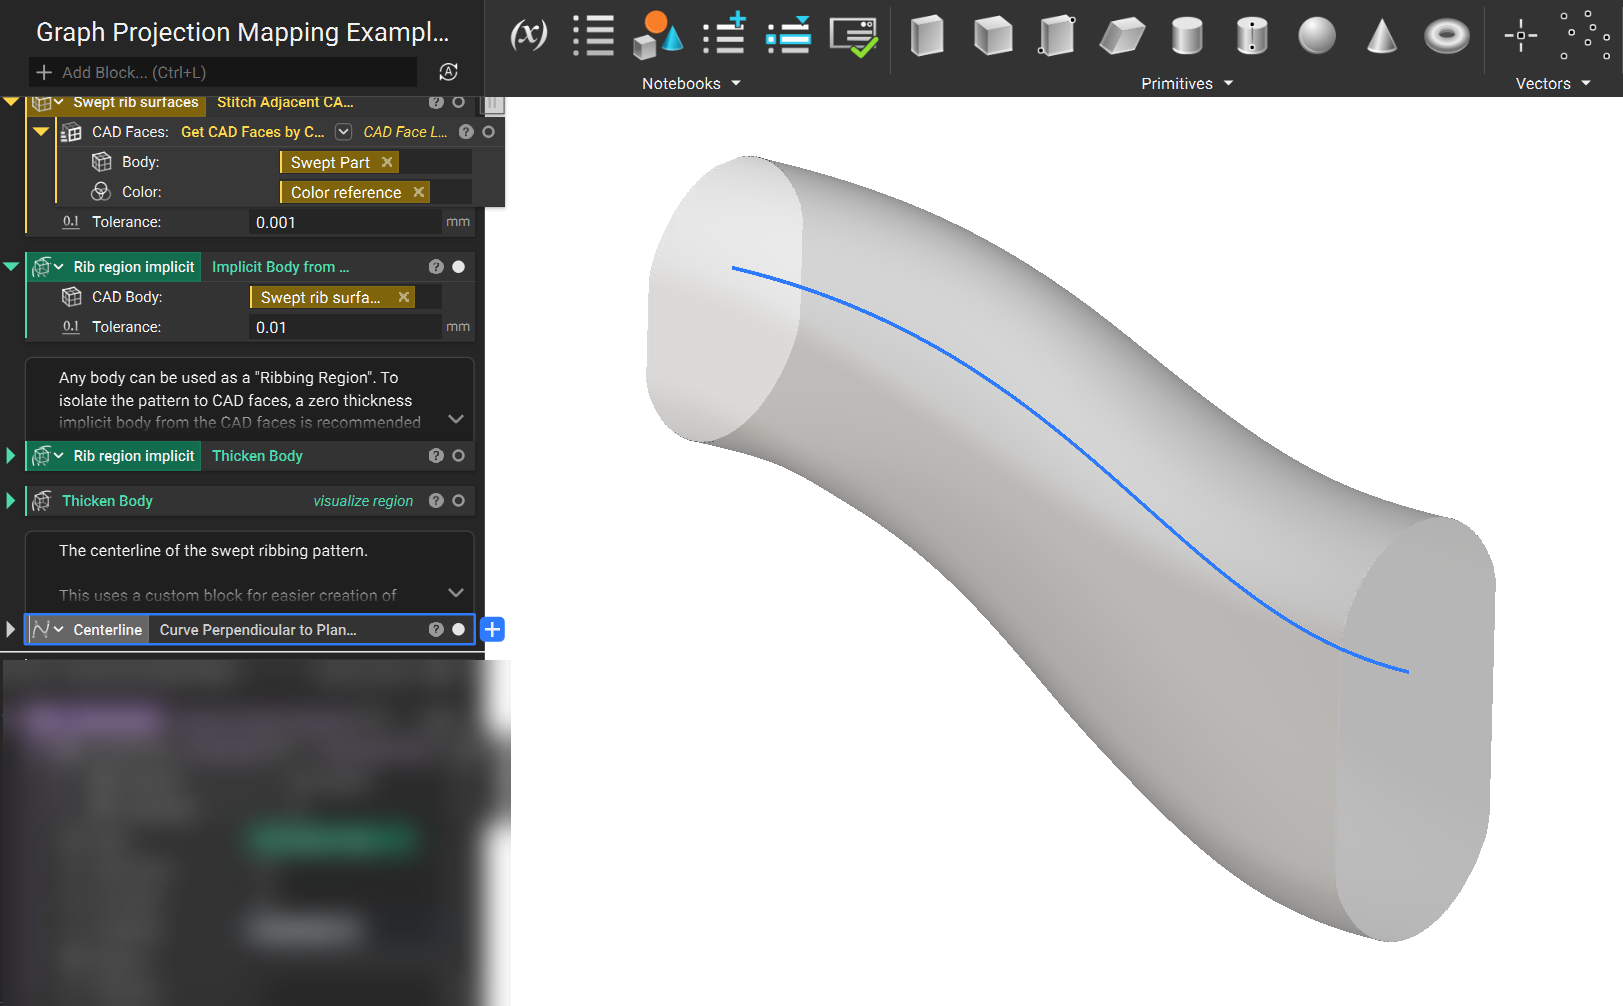This screenshot has width=1623, height=1006.
Task: Expand the ribbing region note chevron
Action: click(x=456, y=419)
